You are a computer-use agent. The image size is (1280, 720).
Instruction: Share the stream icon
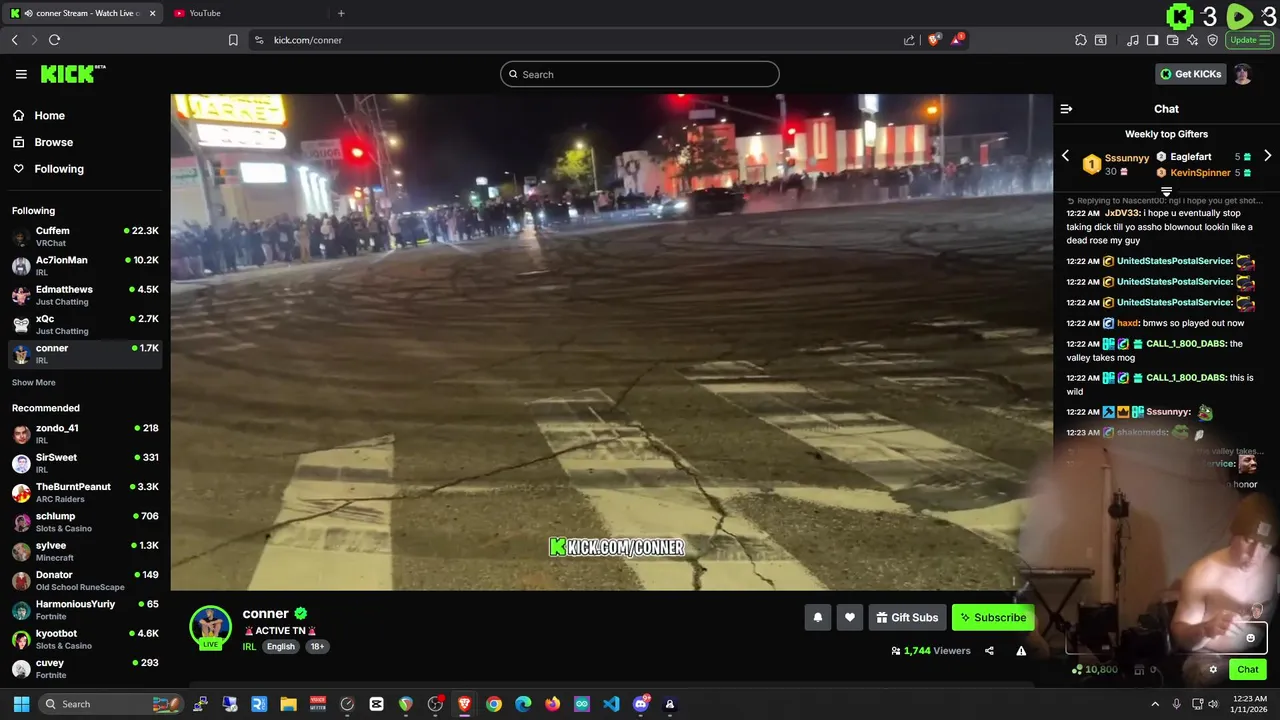989,651
